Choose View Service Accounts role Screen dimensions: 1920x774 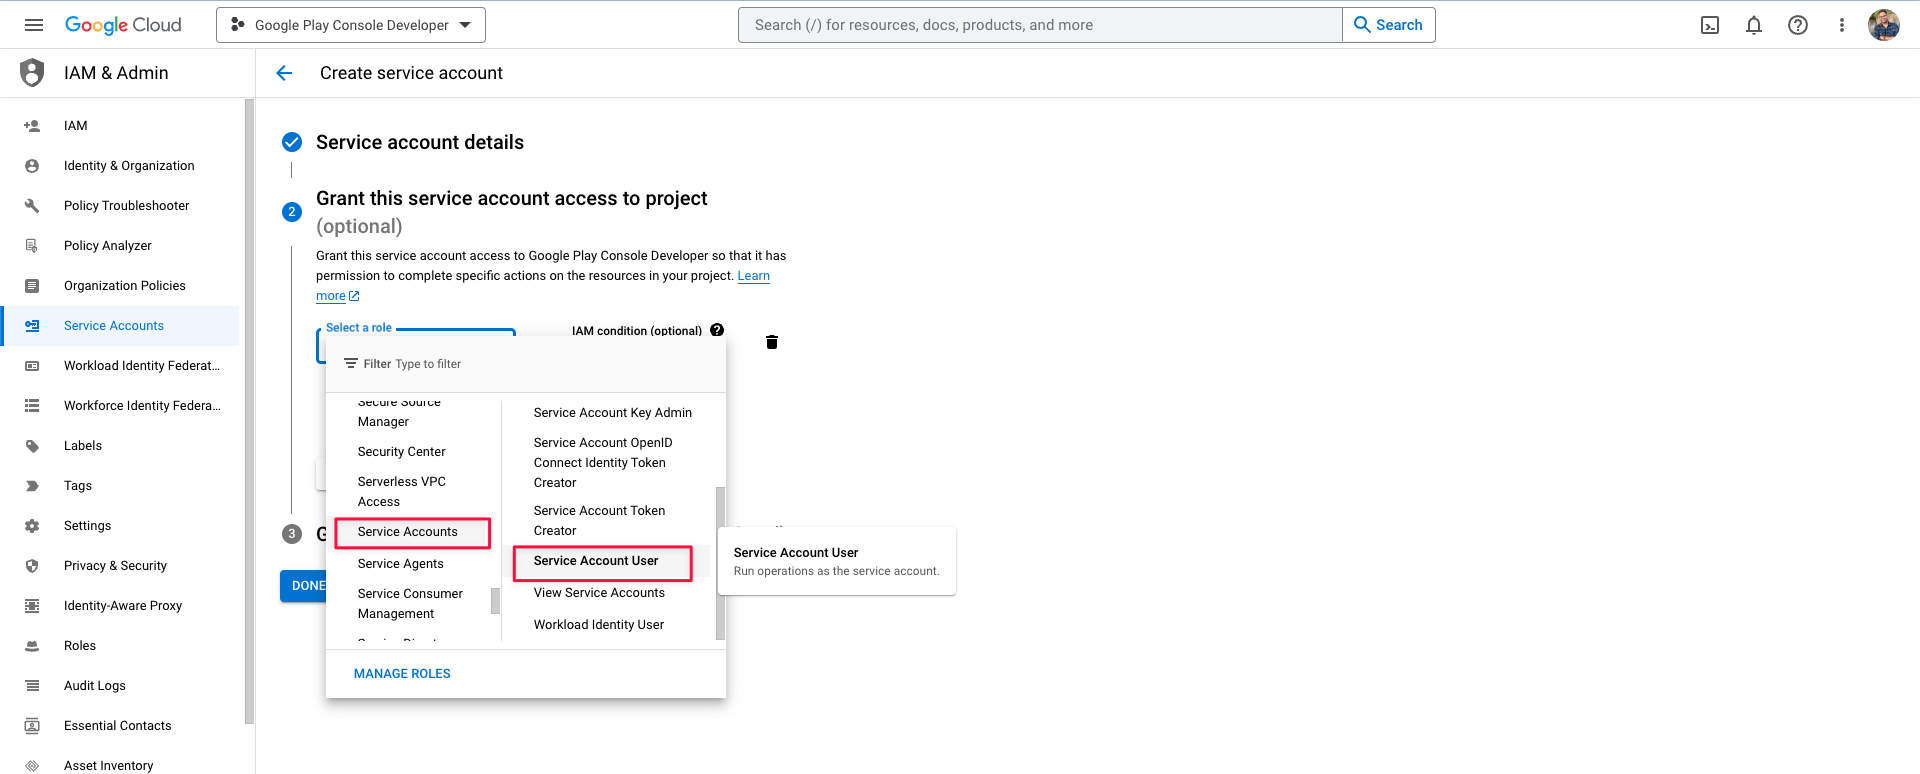pyautogui.click(x=599, y=593)
